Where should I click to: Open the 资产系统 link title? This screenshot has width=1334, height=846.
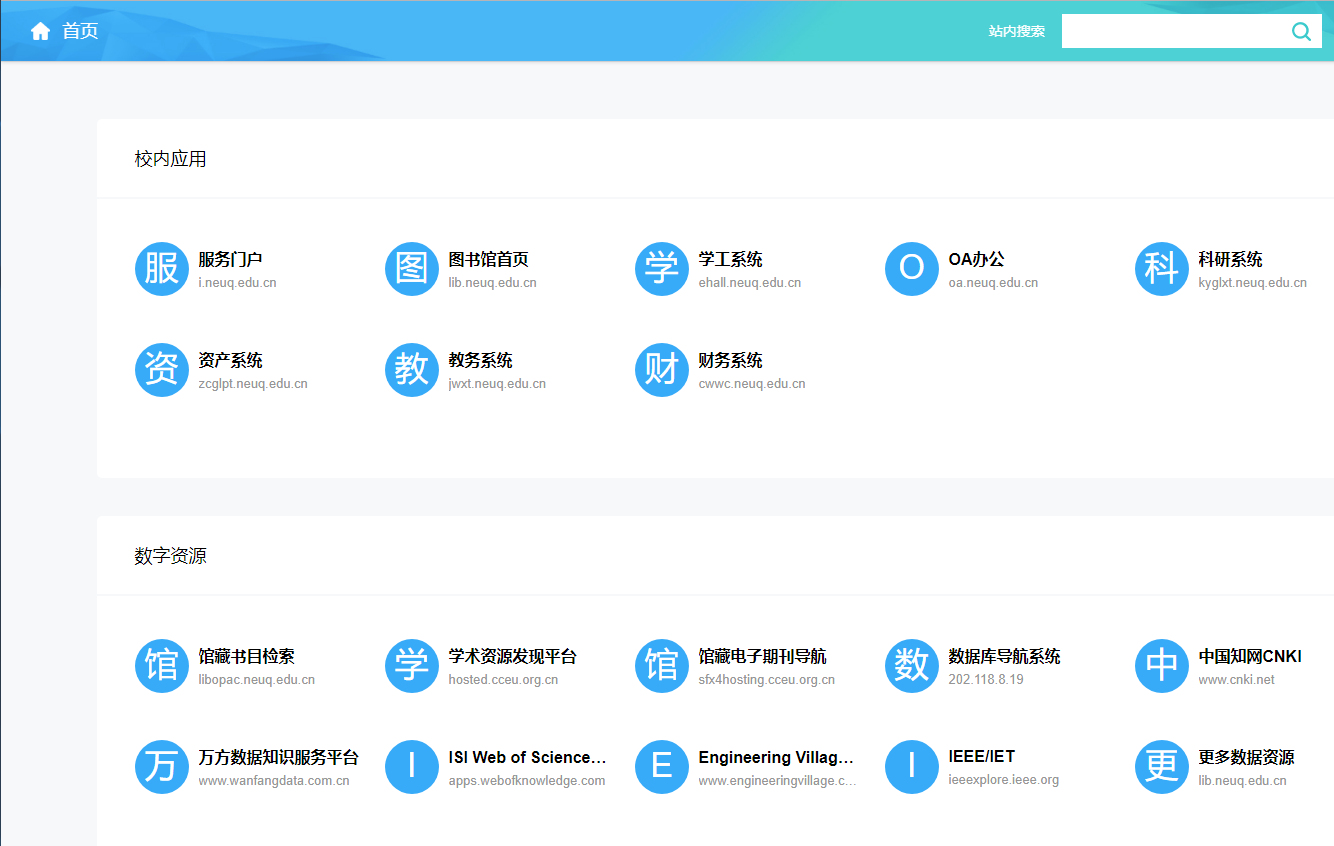(x=230, y=361)
